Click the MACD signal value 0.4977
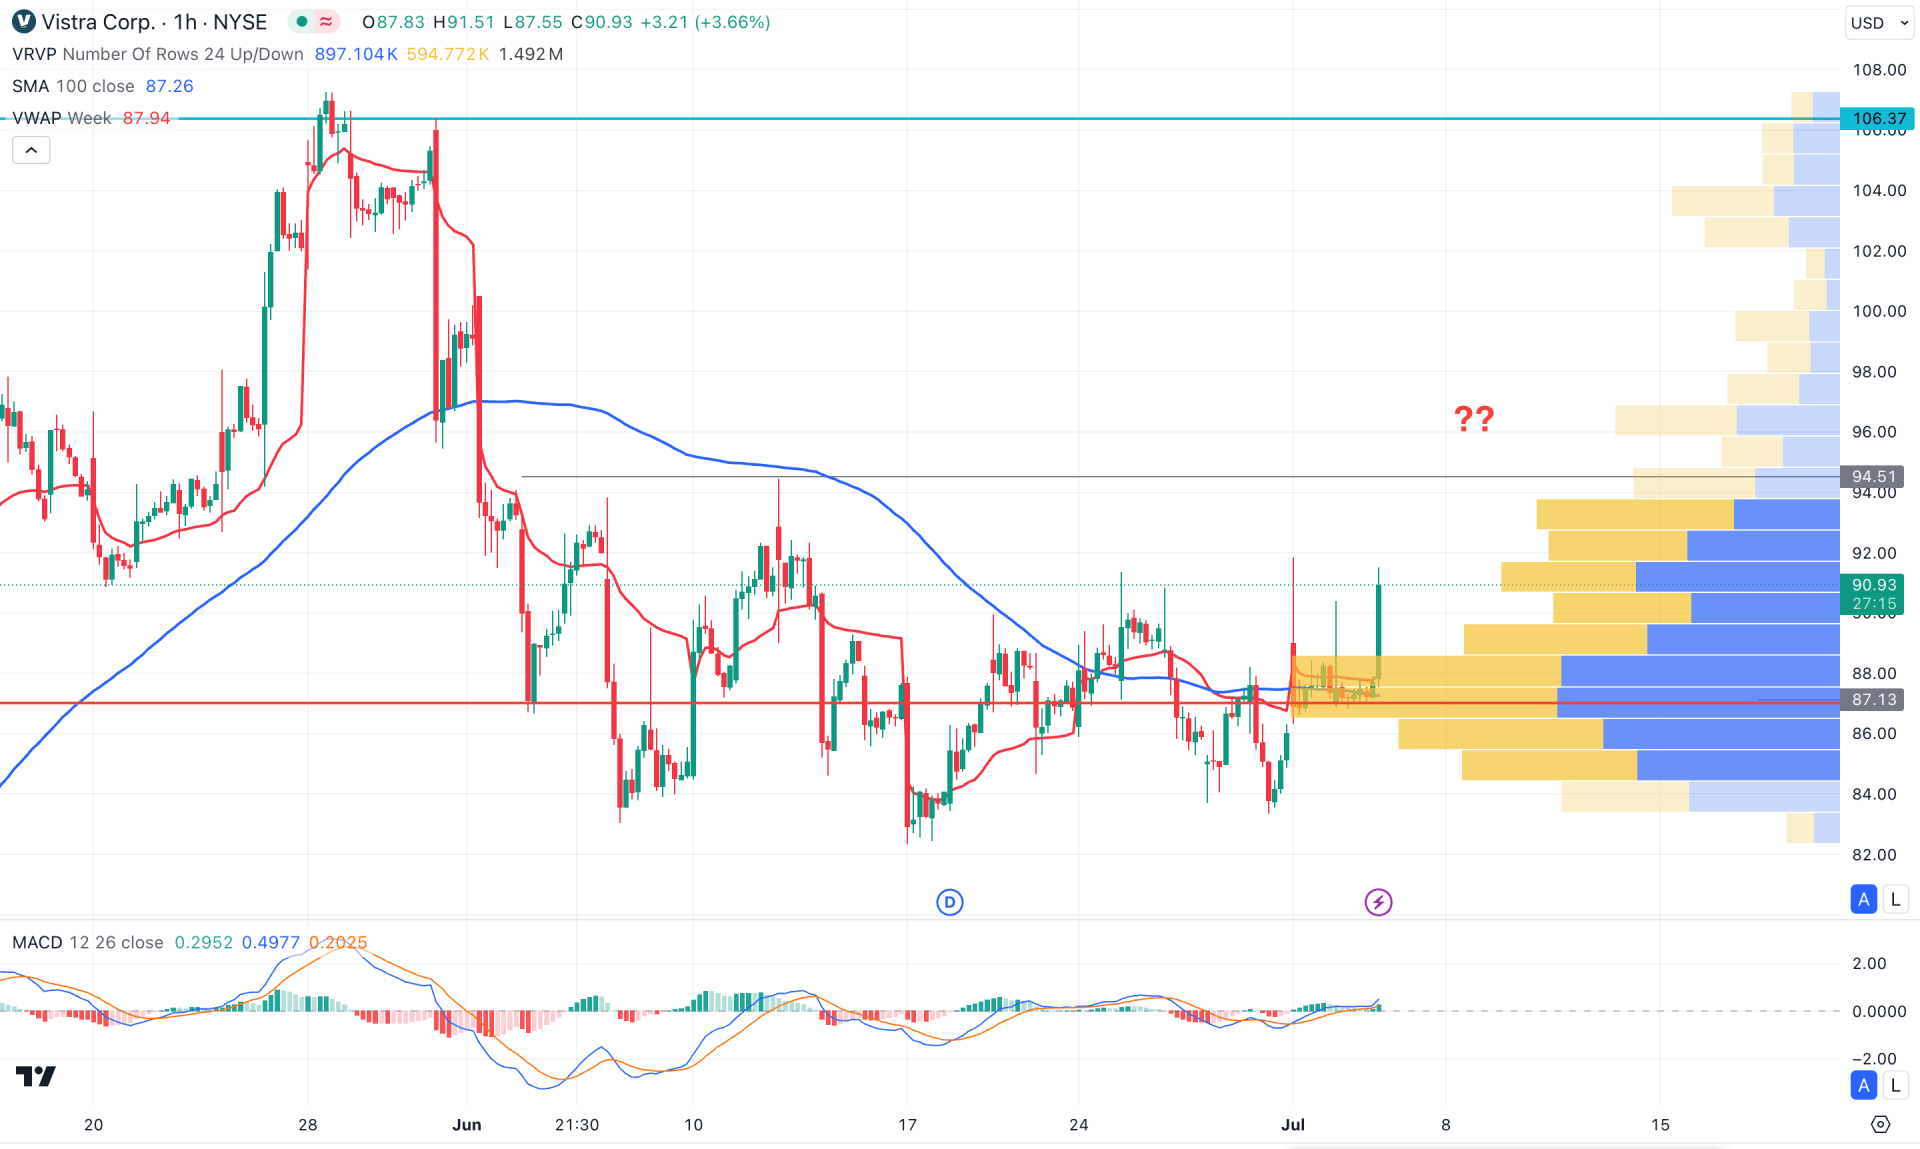 click(271, 942)
